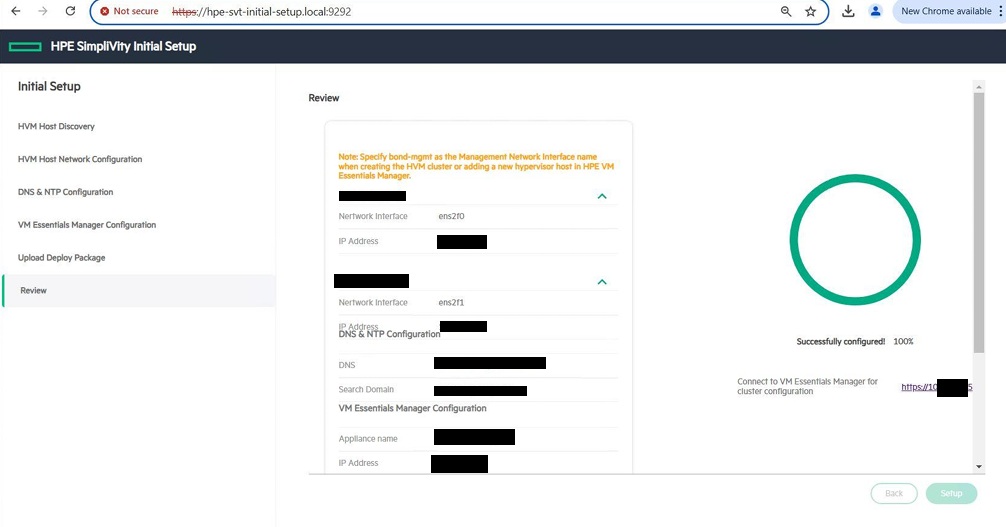The image size is (1006, 527).
Task: Click the HPE SimpliVity Initial Setup title
Action: [123, 46]
